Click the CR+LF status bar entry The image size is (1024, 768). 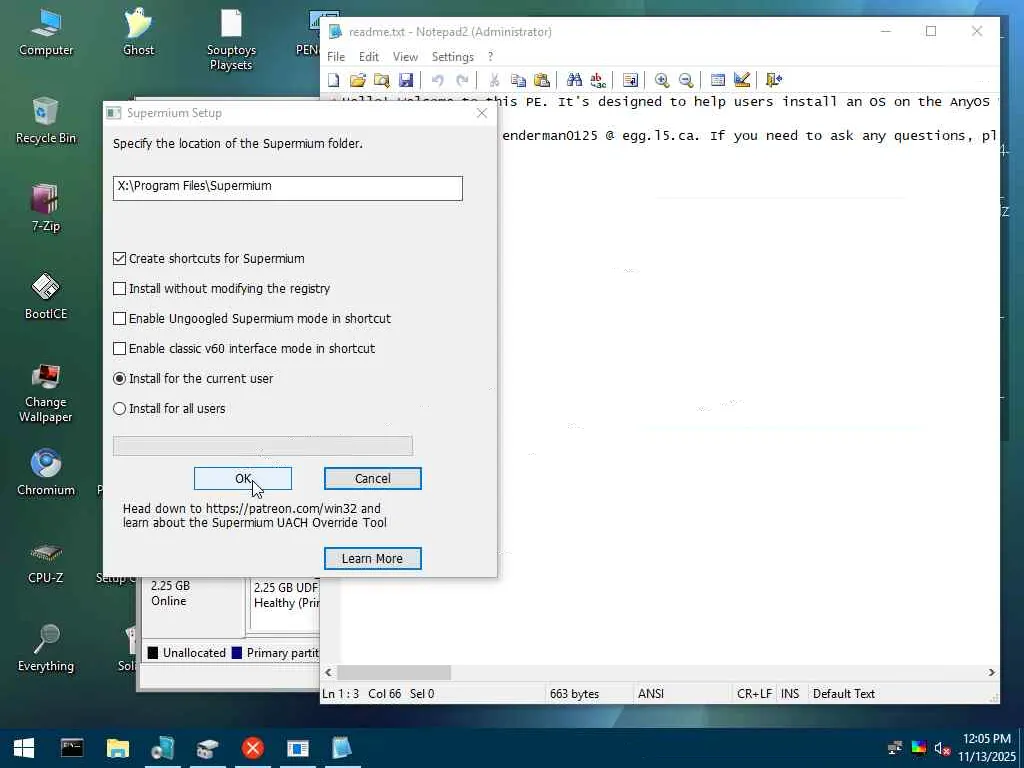(754, 694)
